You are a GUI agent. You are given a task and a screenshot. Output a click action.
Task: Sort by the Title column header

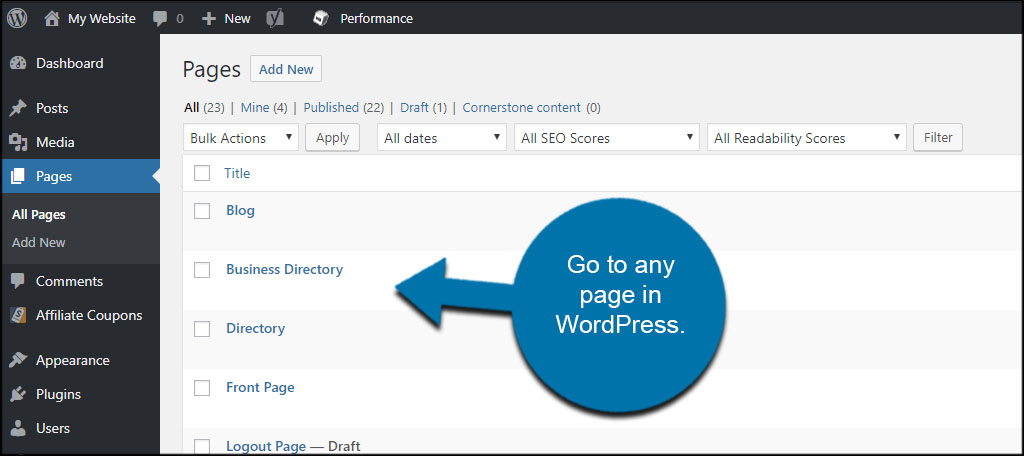[x=237, y=173]
